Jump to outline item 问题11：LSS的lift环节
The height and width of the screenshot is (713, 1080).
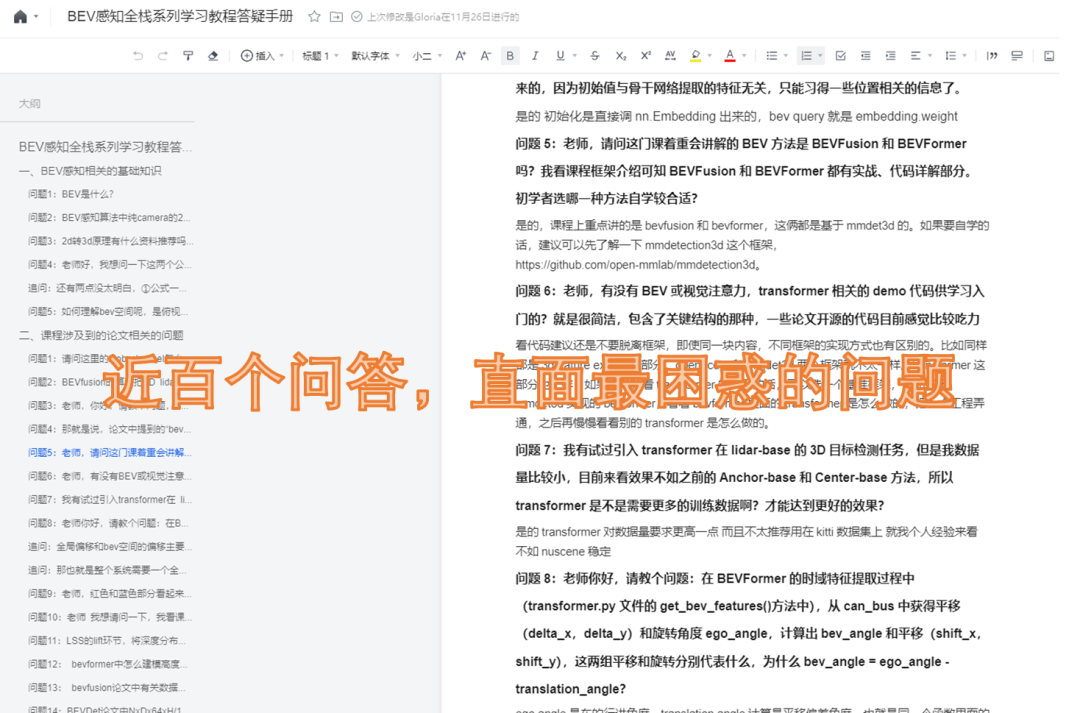(107, 641)
